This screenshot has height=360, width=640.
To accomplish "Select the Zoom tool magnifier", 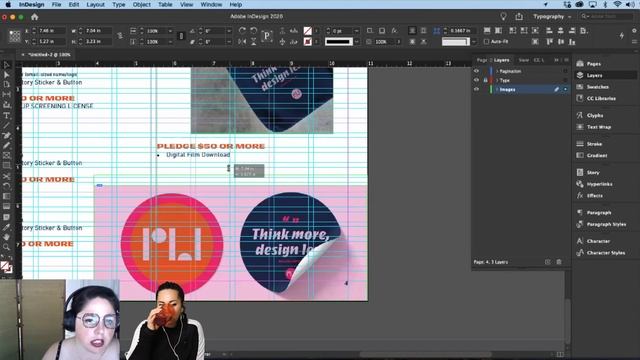I will pos(7,247).
